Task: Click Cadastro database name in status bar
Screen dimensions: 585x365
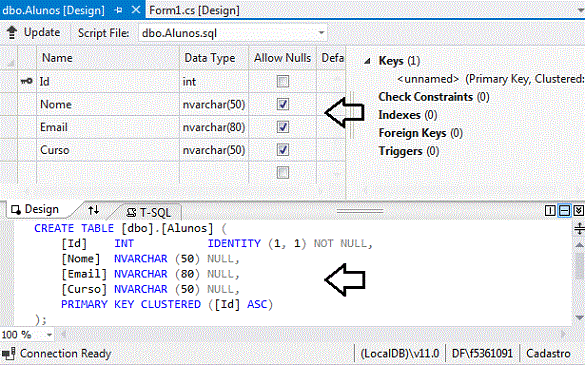Action: (548, 353)
